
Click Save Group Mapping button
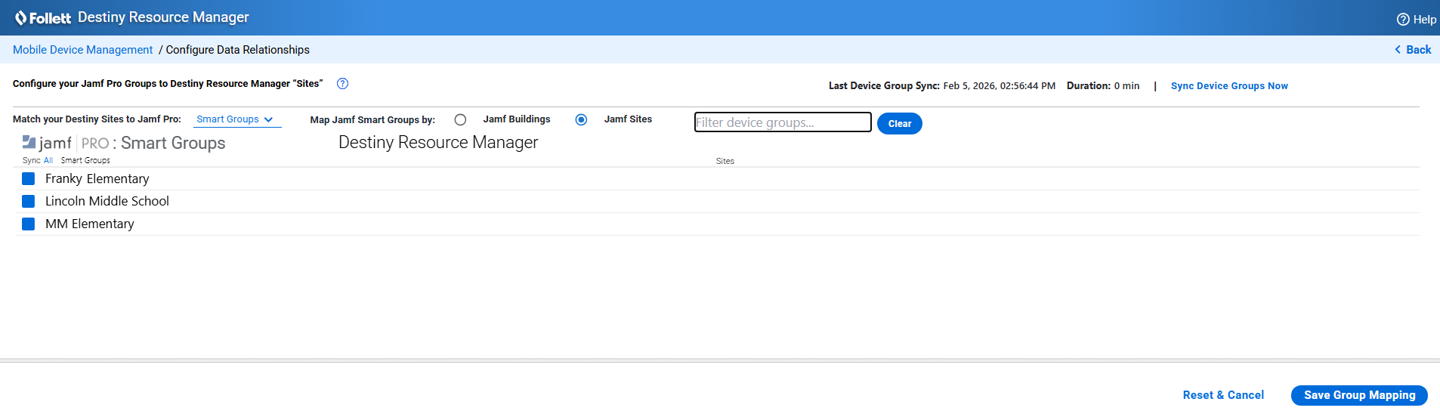pos(1359,395)
